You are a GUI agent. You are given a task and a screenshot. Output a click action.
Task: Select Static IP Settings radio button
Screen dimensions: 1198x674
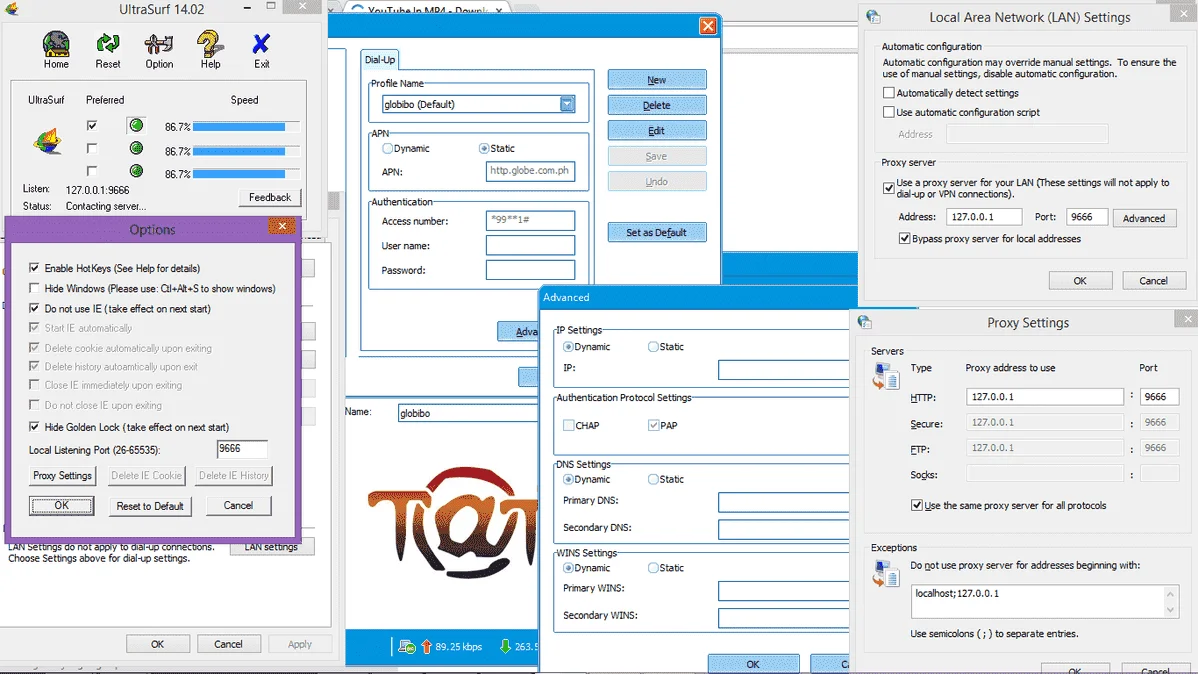coord(653,346)
